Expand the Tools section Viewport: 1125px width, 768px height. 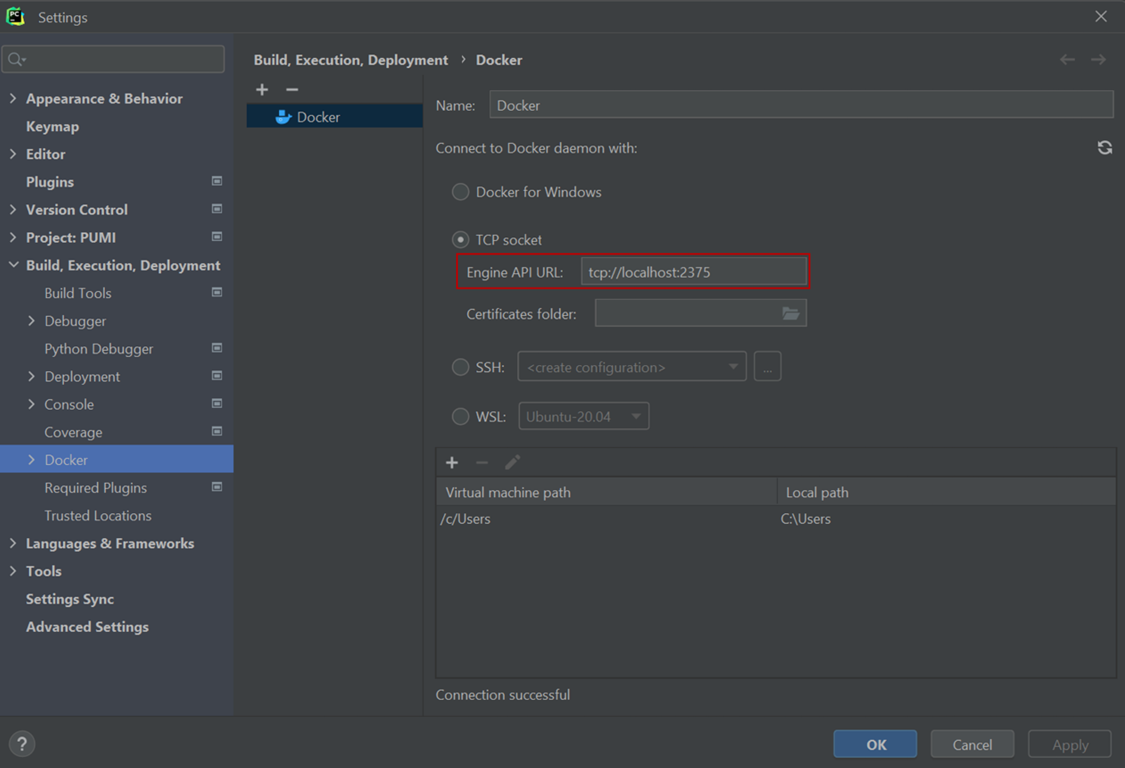(x=13, y=571)
